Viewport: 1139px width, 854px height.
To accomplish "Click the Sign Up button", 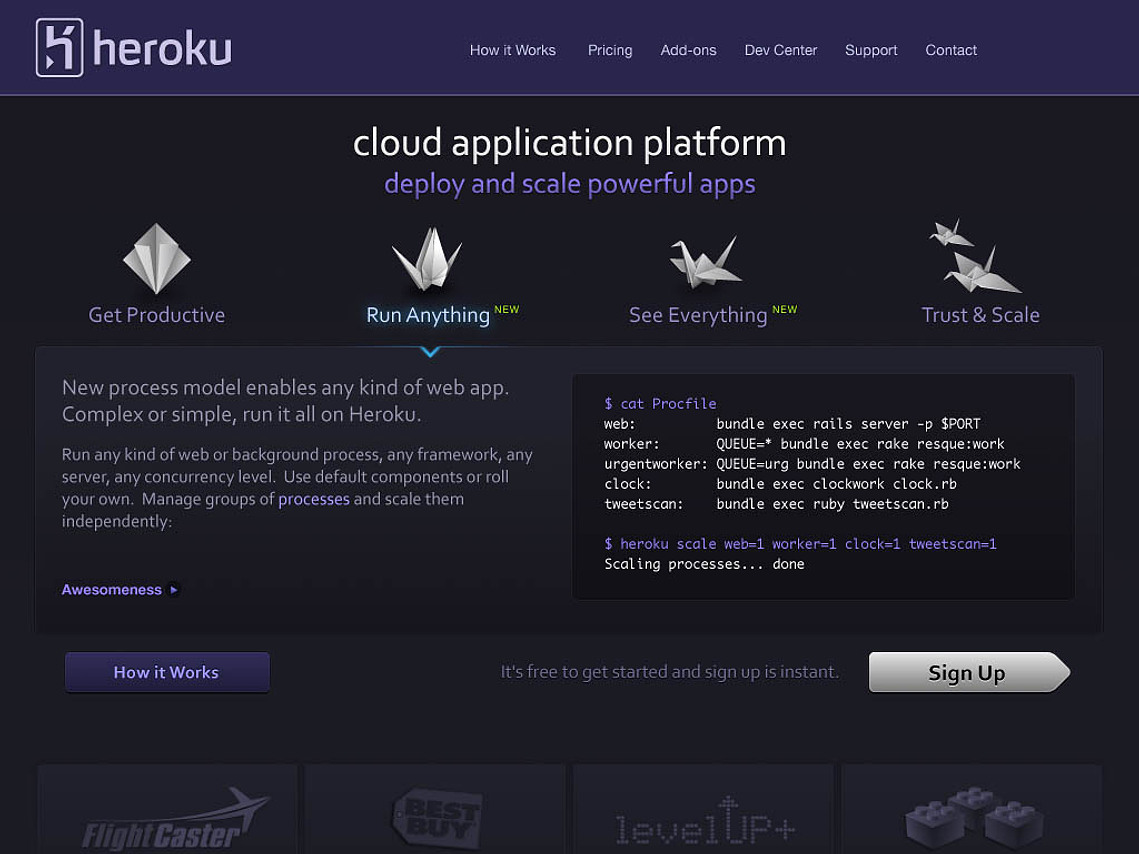I will coord(970,672).
